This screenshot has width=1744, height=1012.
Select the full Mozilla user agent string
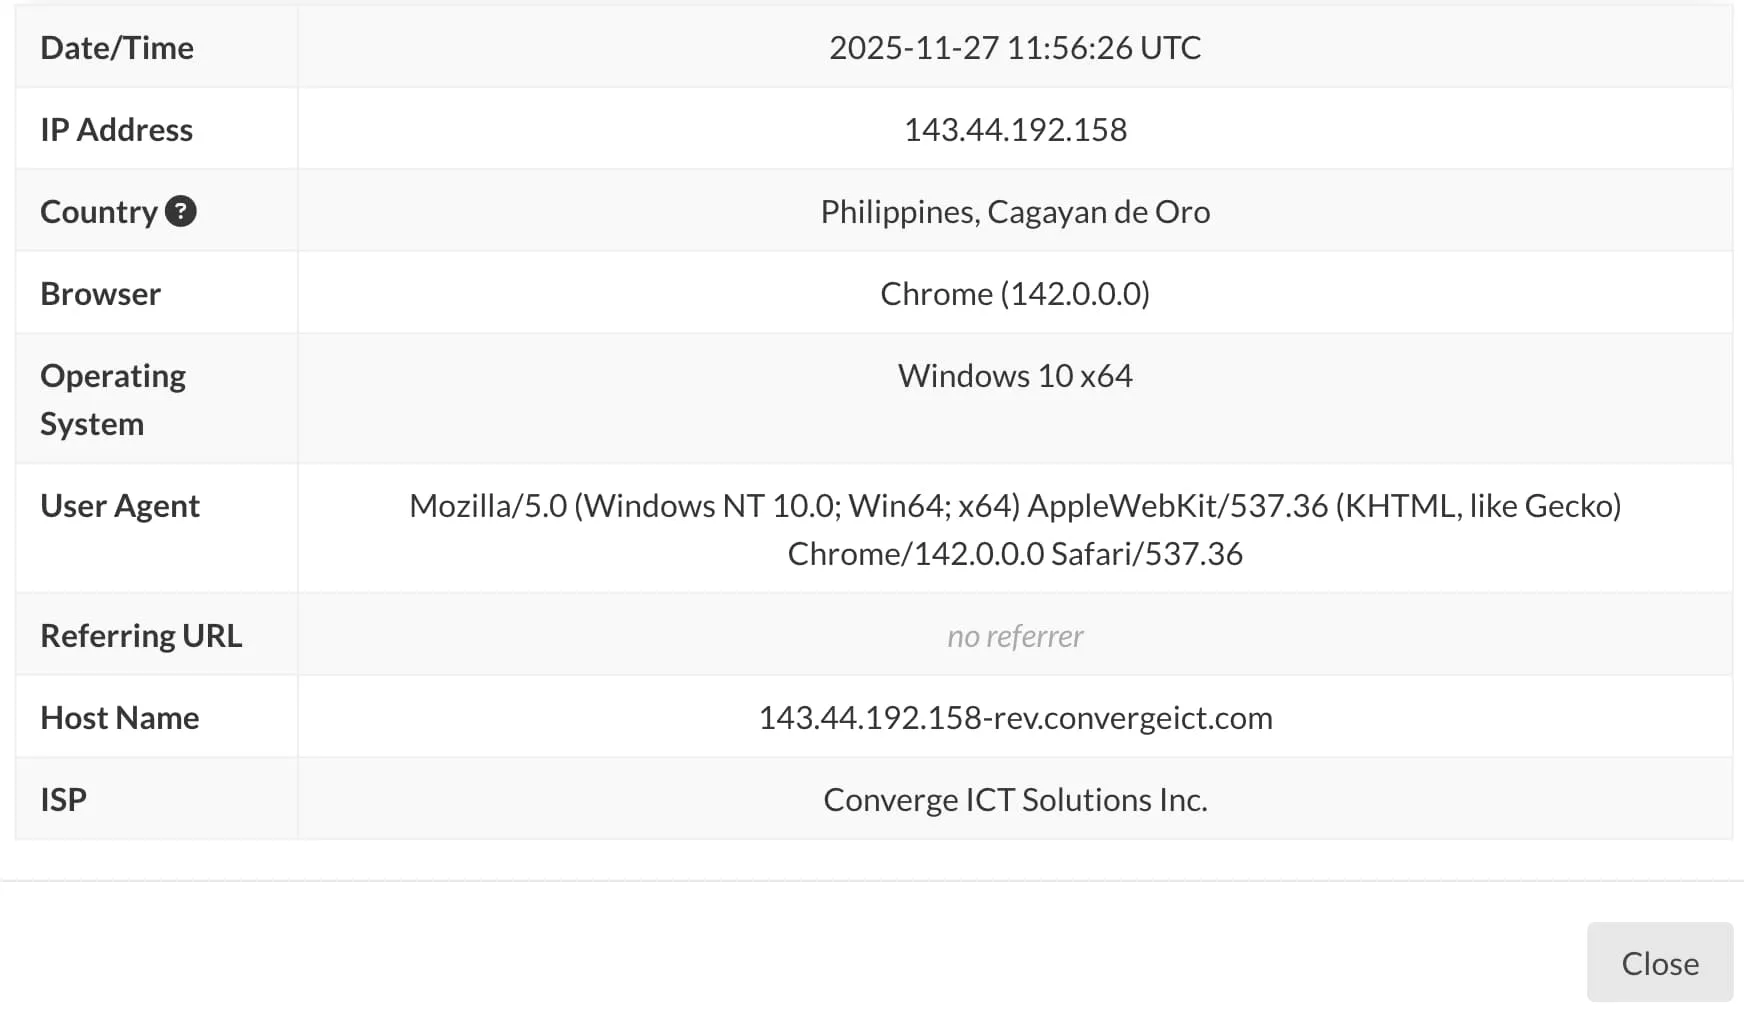click(1015, 529)
